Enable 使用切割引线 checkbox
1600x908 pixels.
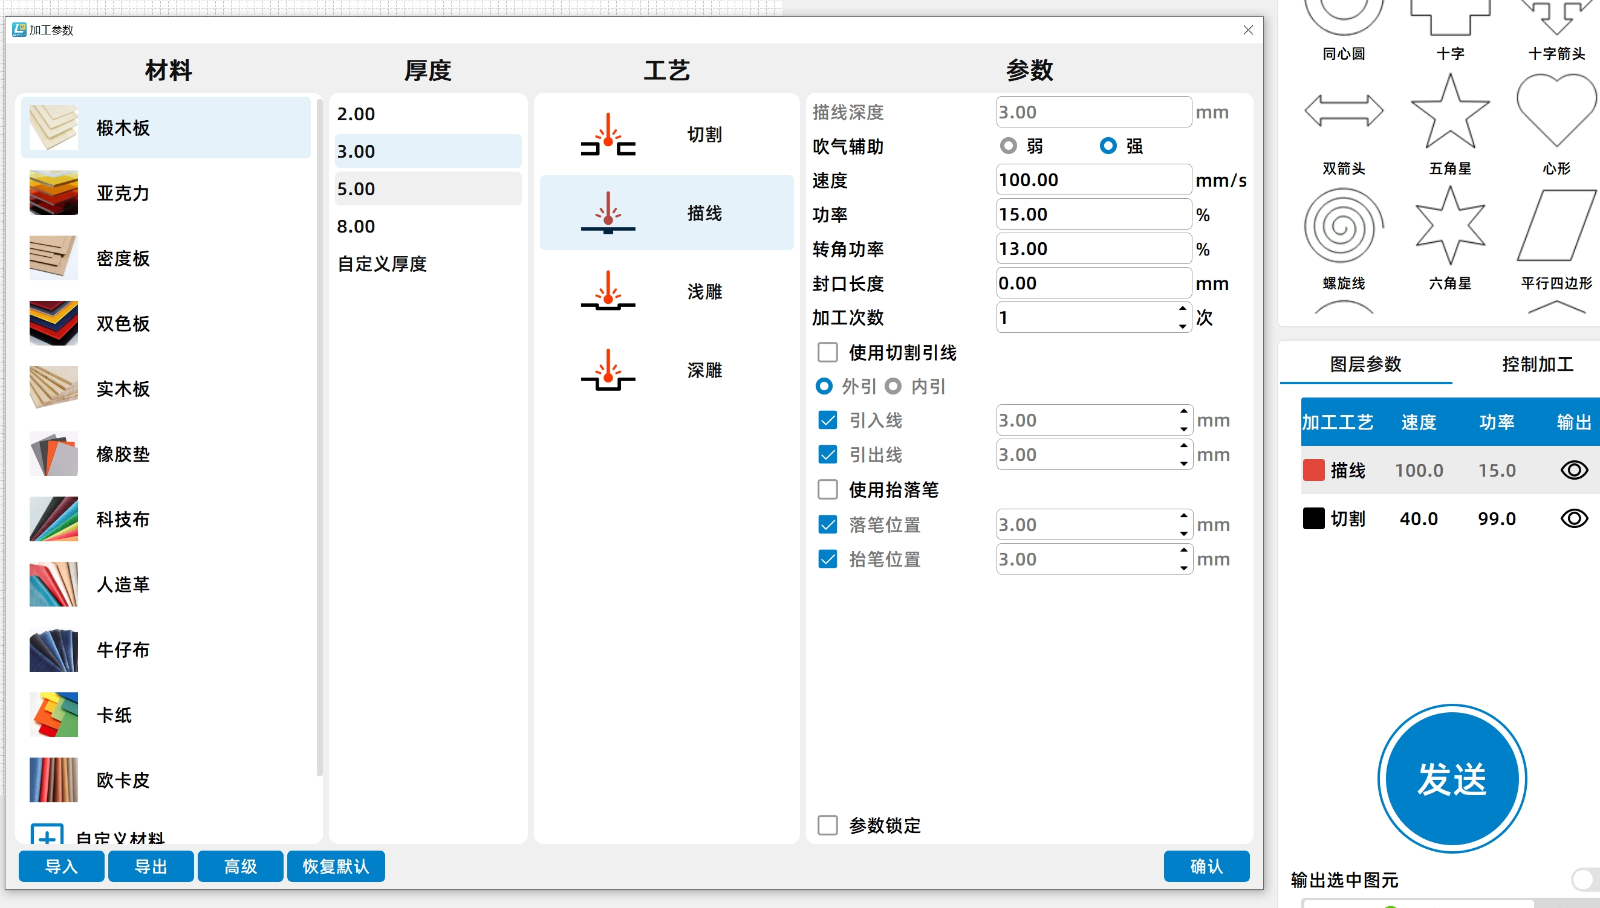[828, 352]
